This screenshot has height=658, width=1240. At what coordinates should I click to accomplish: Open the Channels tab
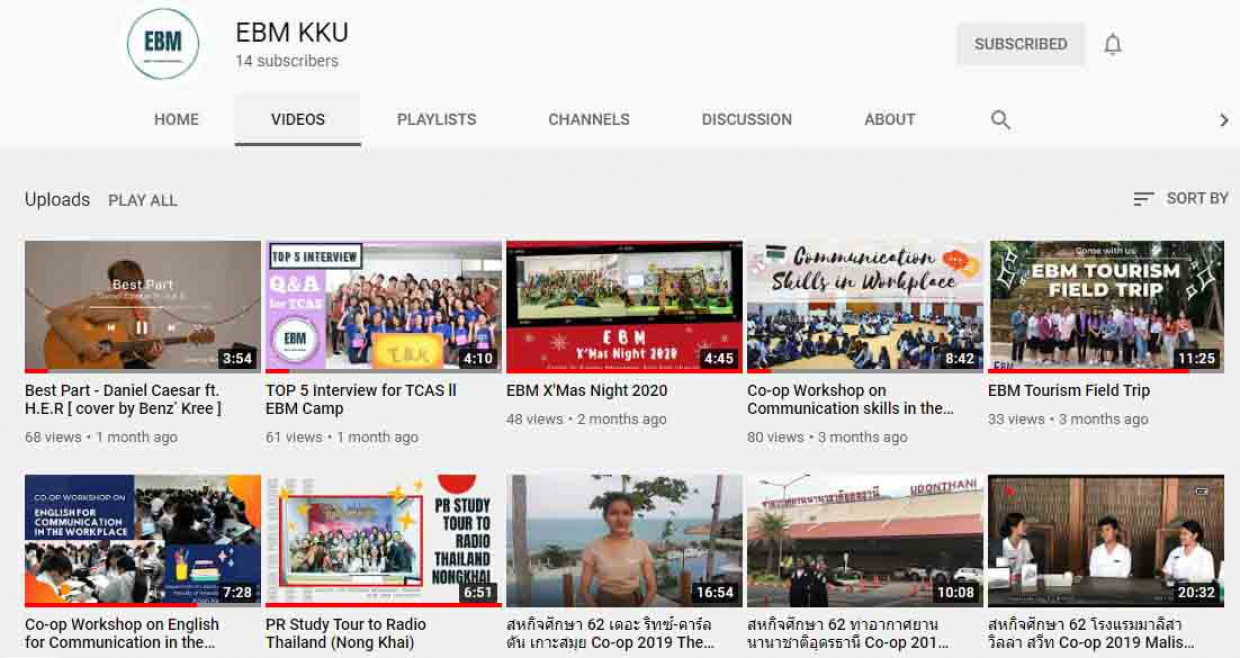pos(588,120)
